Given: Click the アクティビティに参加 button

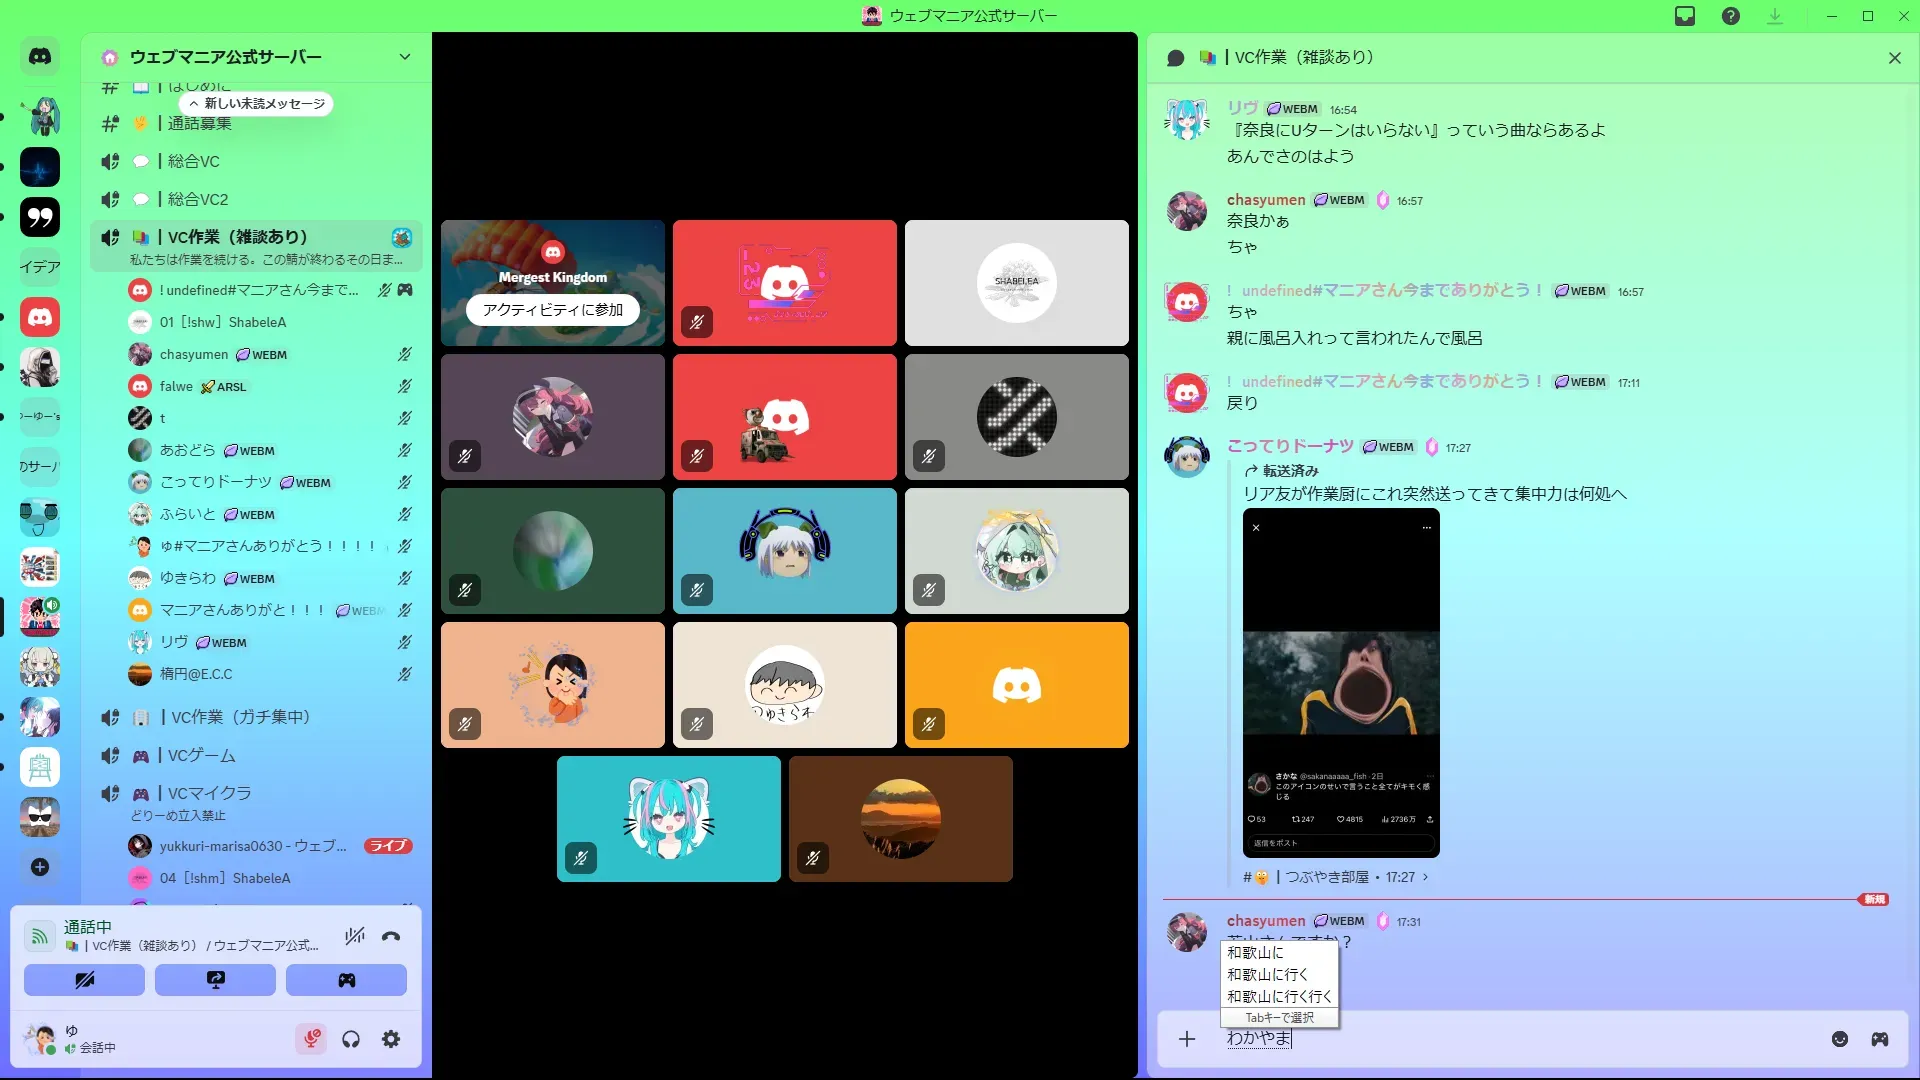Looking at the screenshot, I should point(552,310).
